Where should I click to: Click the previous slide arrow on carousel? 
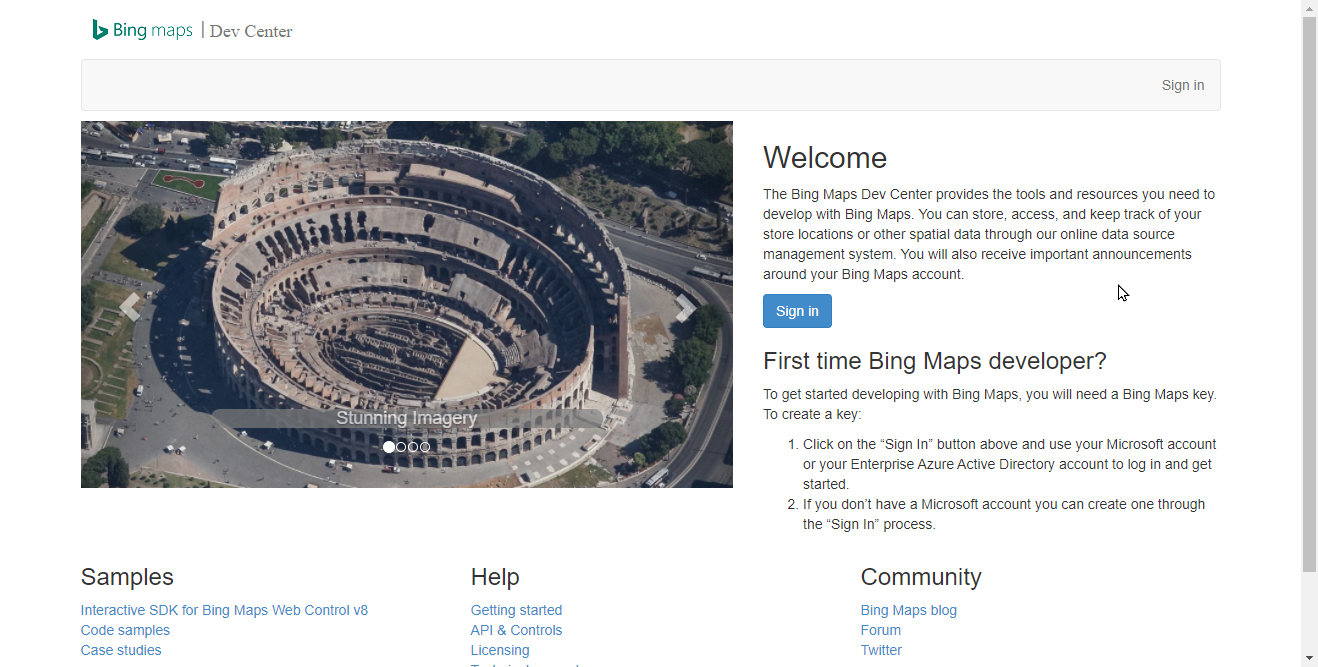pyautogui.click(x=130, y=307)
